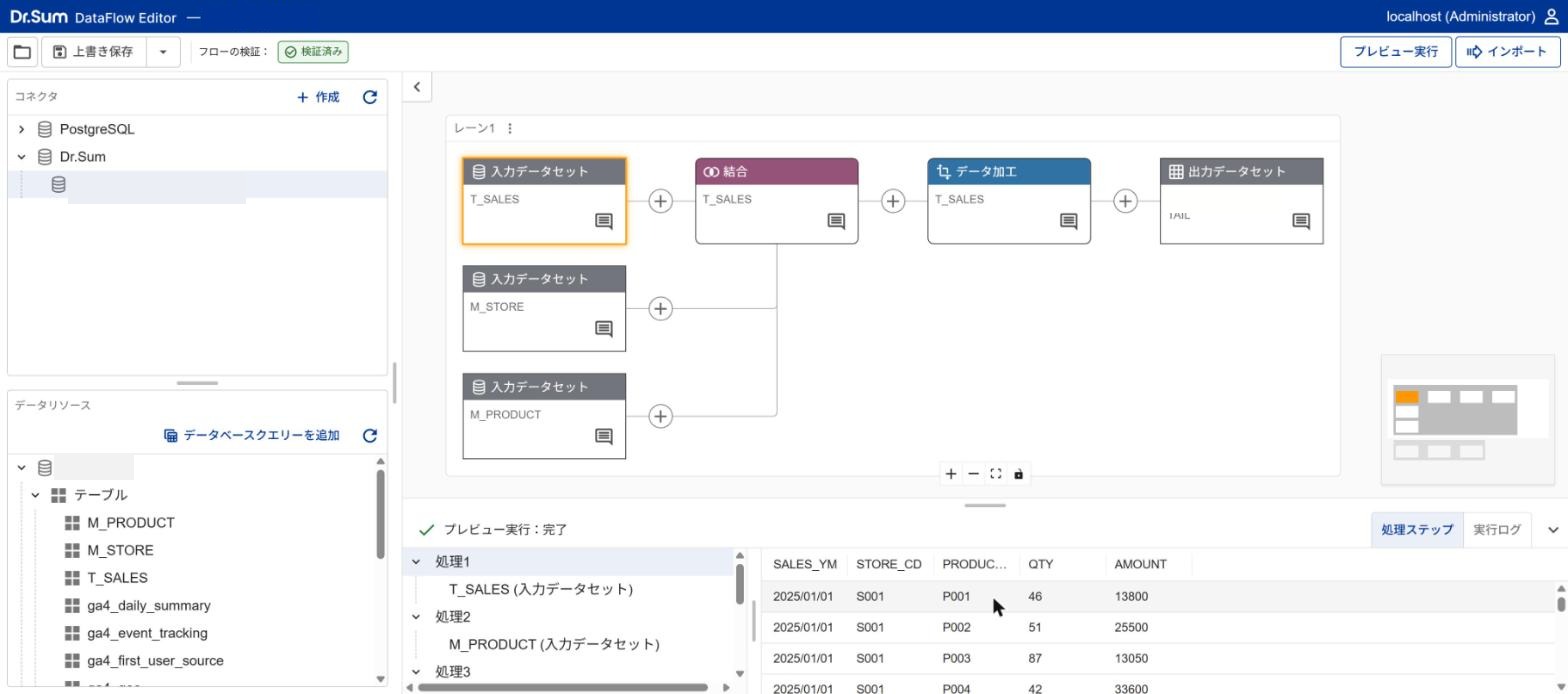Open comment on T_SALES input node

604,221
